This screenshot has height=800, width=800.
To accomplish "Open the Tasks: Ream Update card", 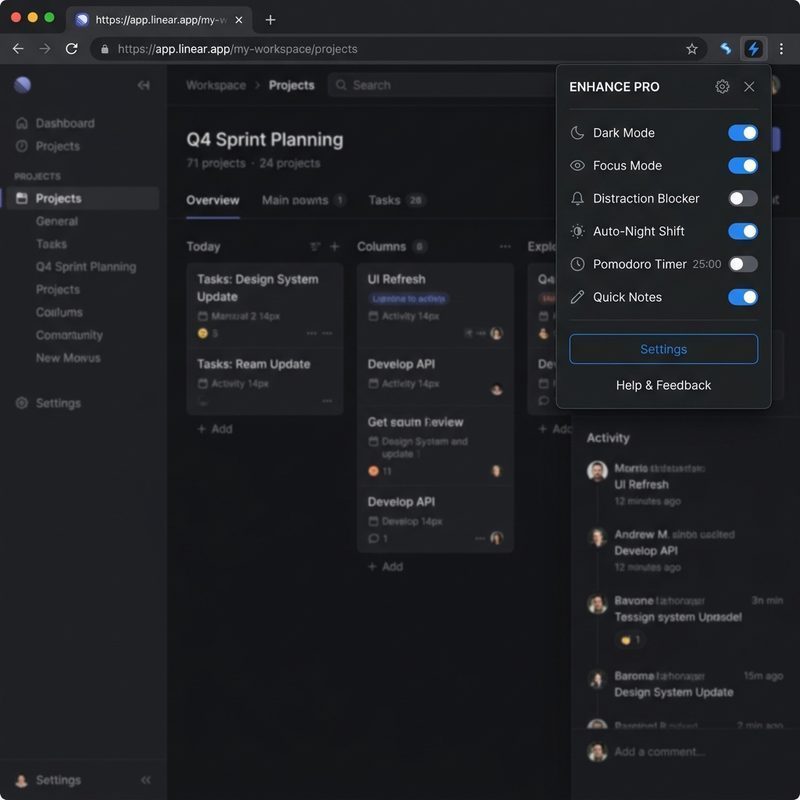I will 265,381.
